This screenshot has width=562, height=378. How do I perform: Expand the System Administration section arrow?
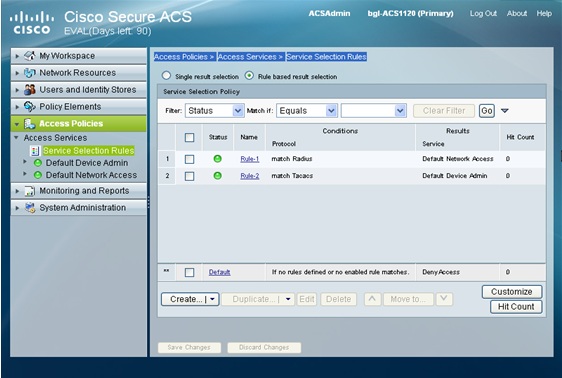[17, 208]
